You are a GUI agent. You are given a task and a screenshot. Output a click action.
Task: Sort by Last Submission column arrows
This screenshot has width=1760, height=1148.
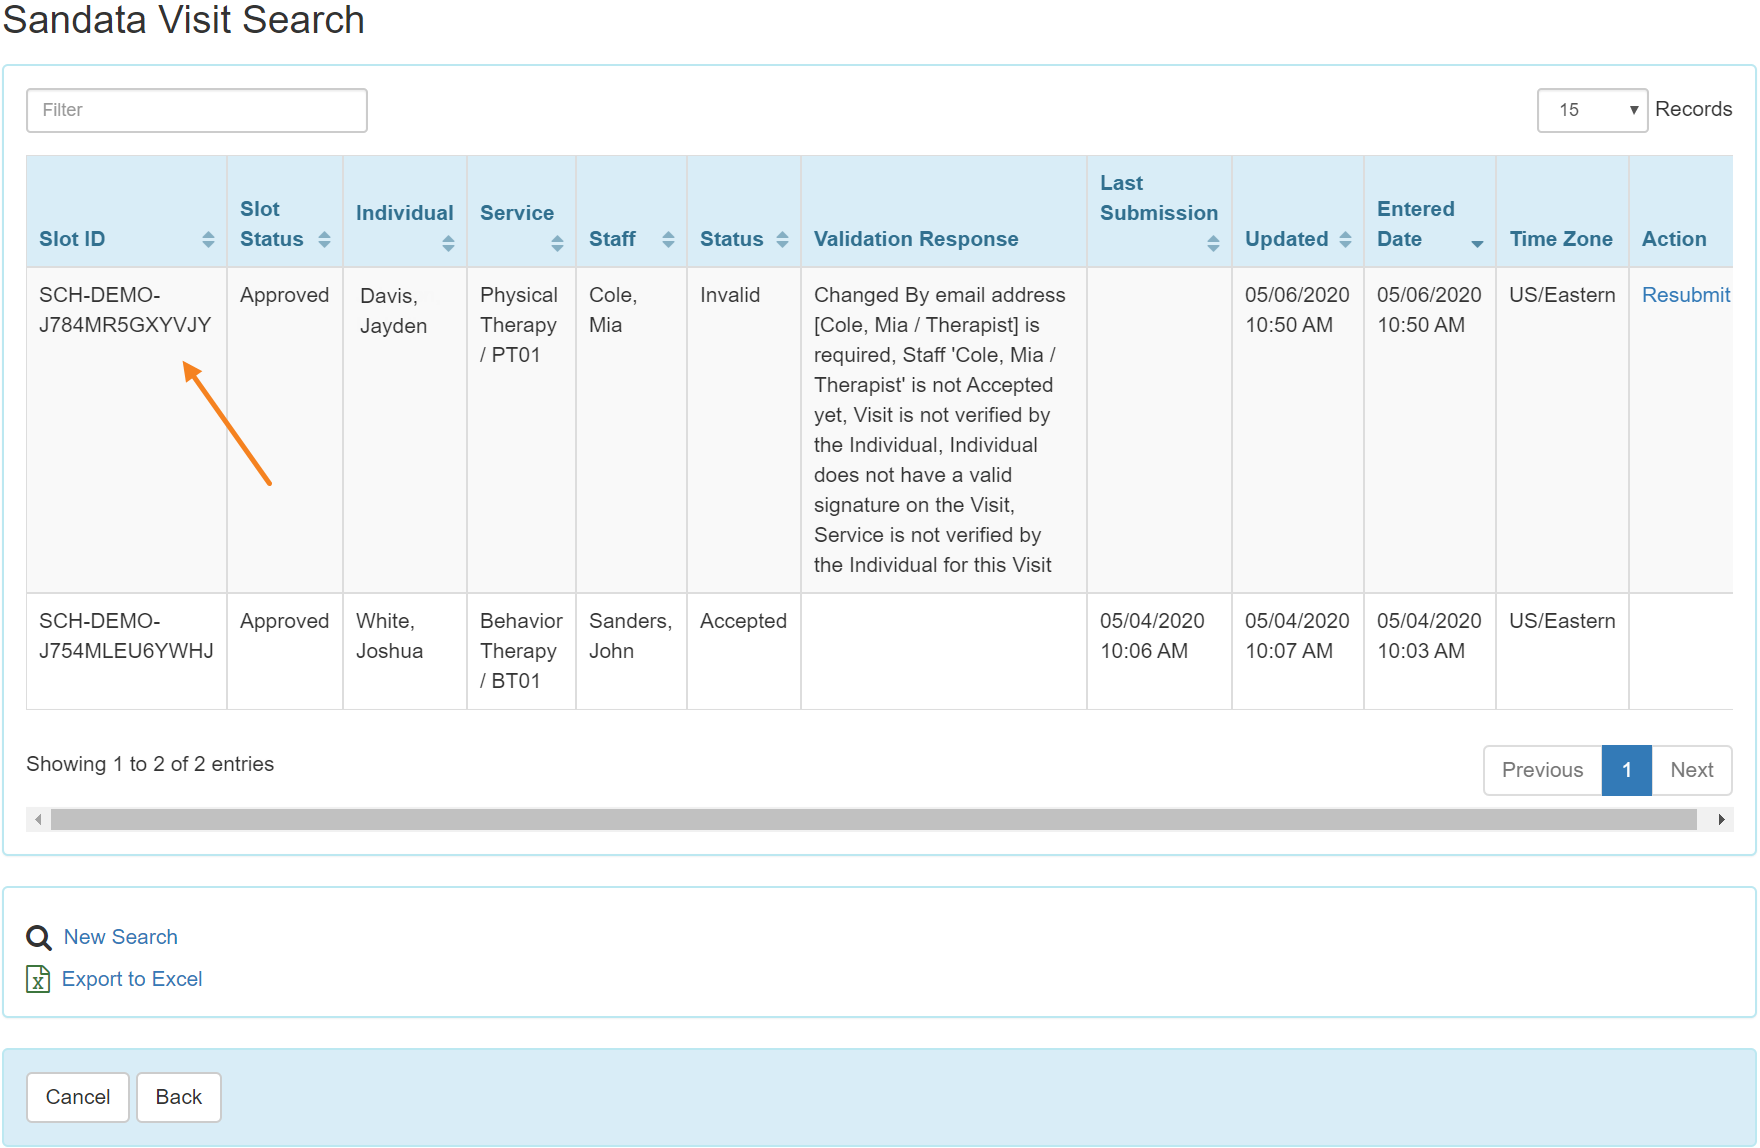1213,243
